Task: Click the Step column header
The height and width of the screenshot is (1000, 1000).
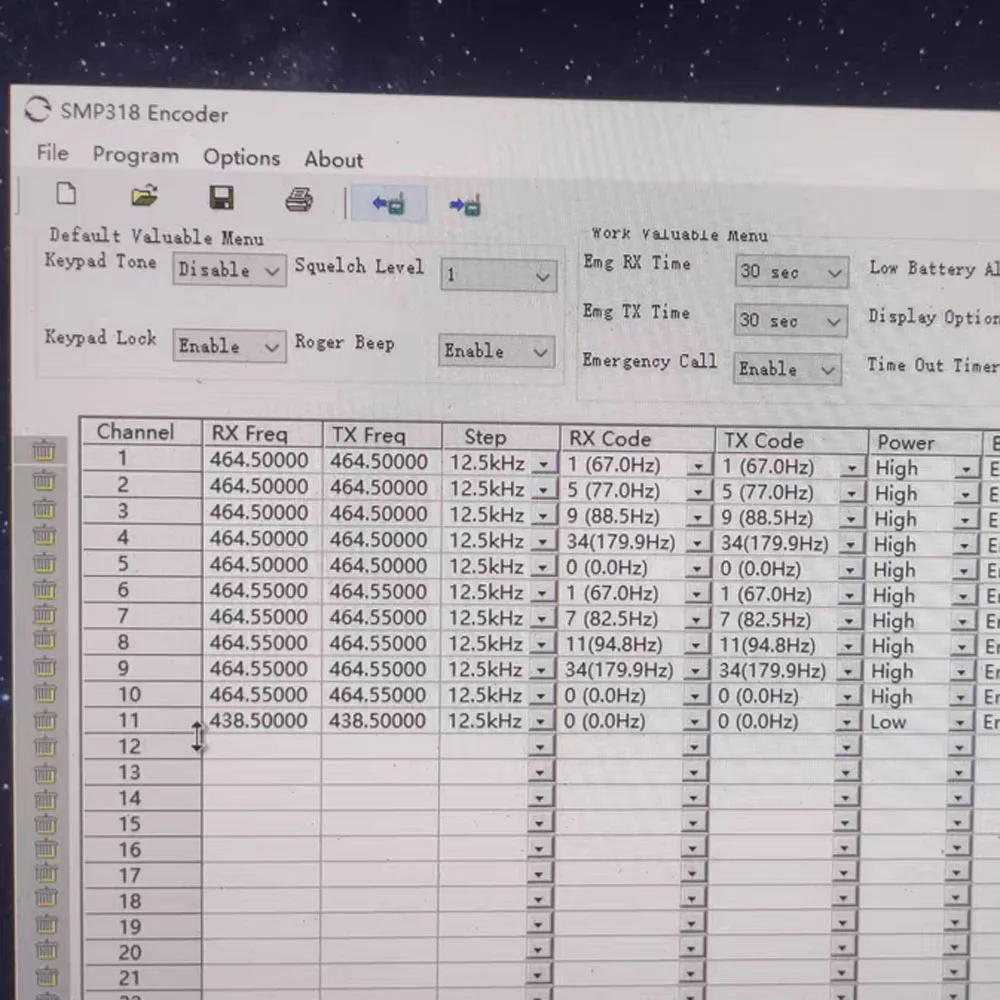Action: 500,437
